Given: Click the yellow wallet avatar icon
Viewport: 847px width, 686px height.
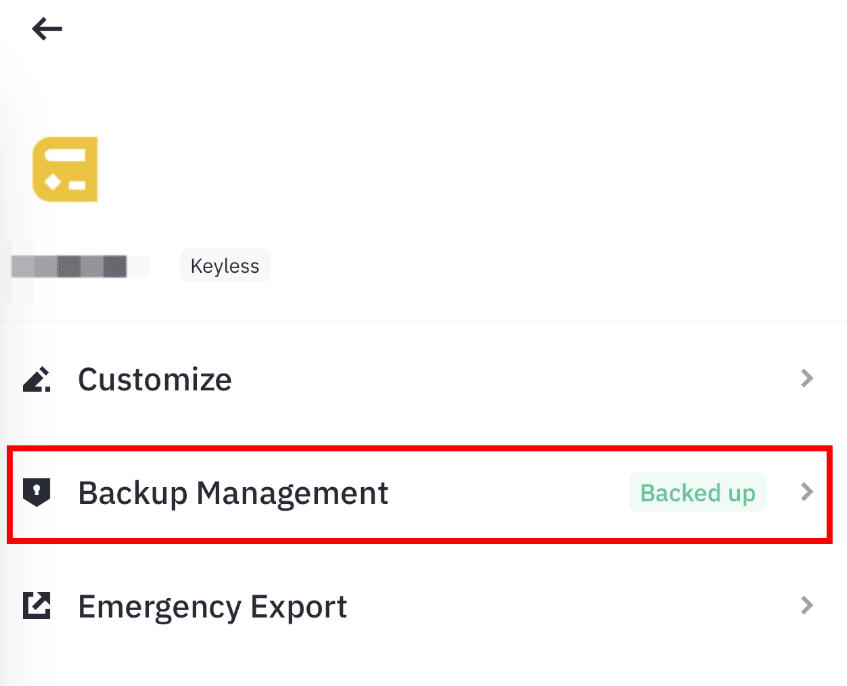Looking at the screenshot, I should click(x=65, y=169).
